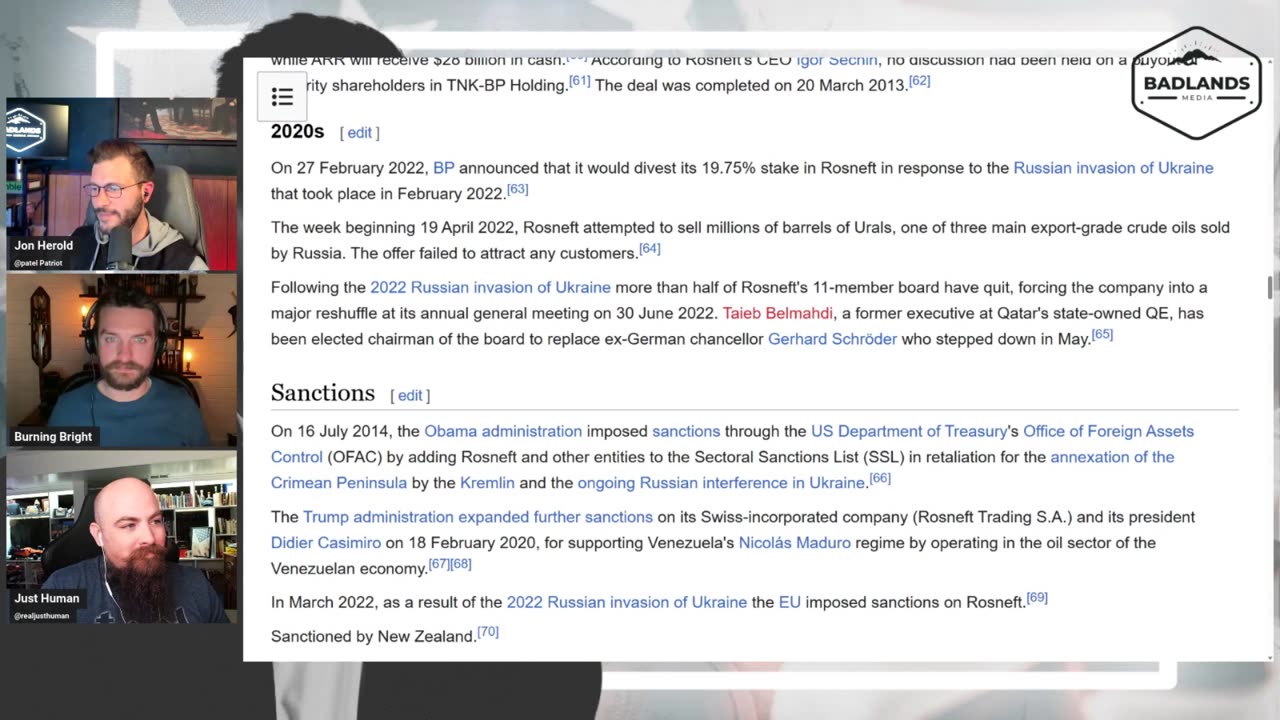Open ongoing Russian interference in Ukraine link

[721, 483]
